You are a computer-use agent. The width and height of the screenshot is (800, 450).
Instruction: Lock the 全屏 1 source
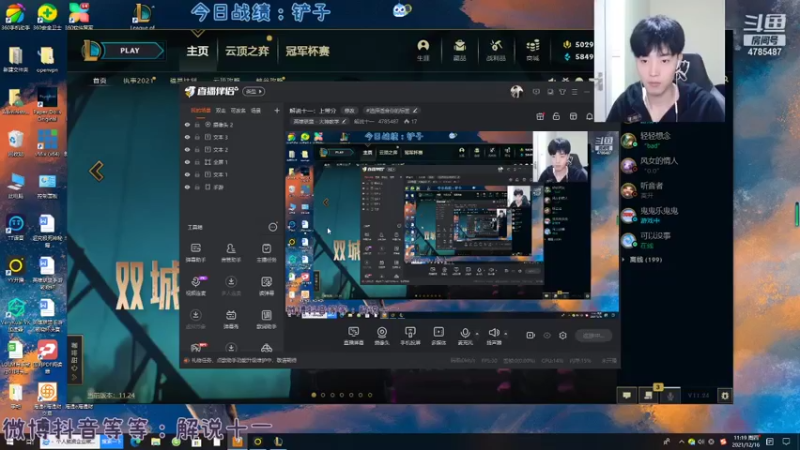197,162
